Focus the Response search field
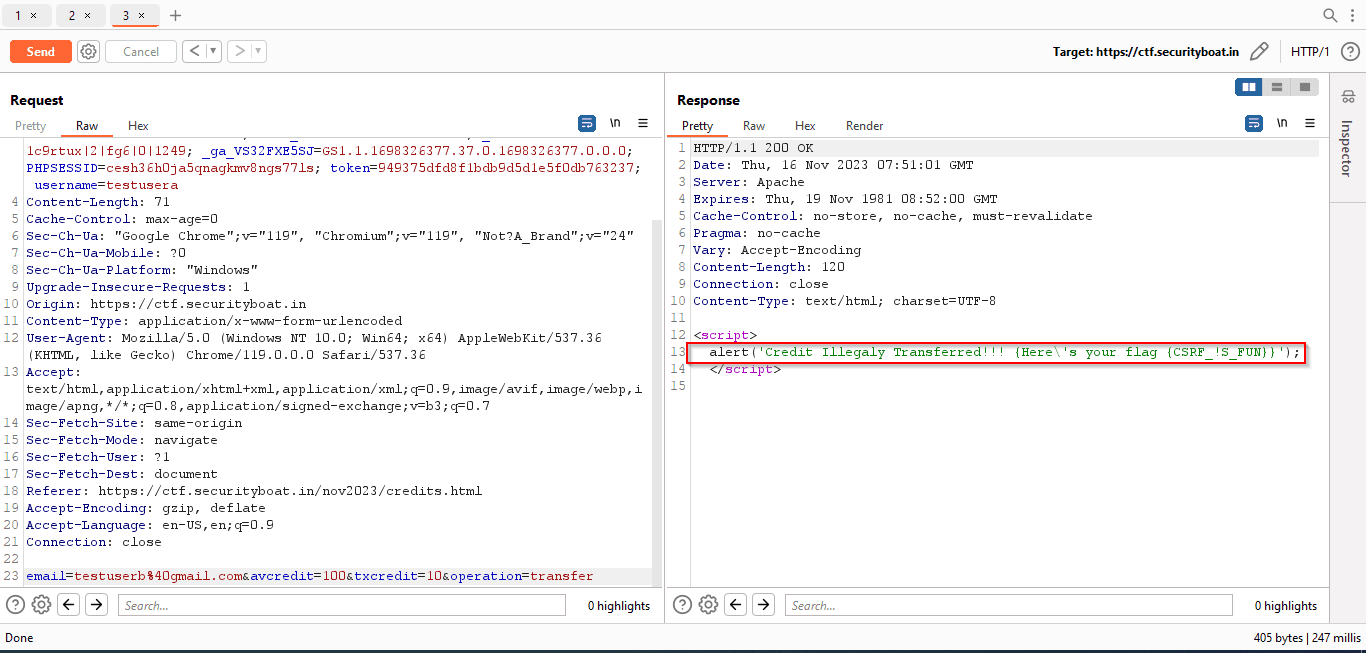The image size is (1366, 653). tap(1008, 605)
